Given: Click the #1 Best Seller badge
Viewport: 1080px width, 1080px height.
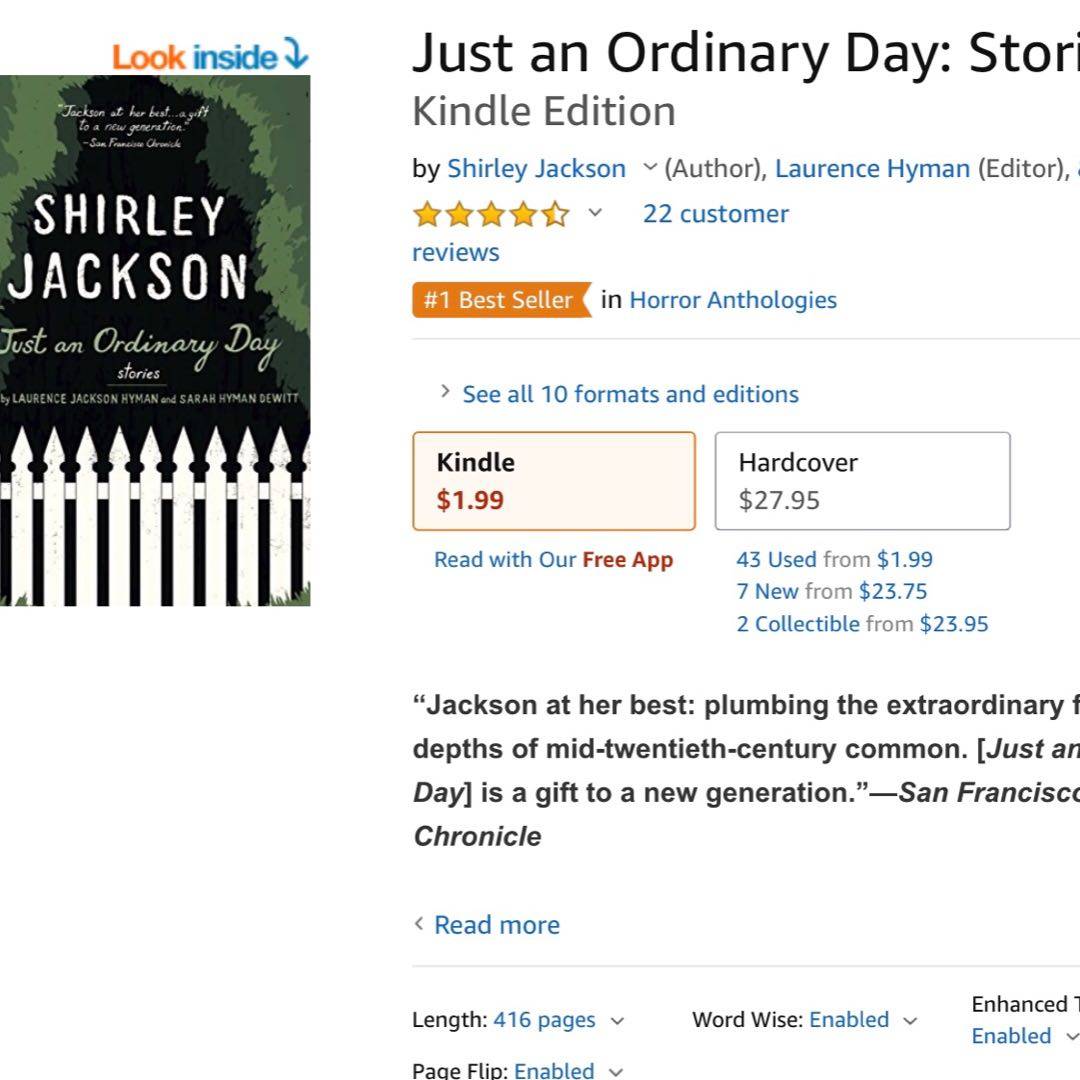Looking at the screenshot, I should click(500, 300).
